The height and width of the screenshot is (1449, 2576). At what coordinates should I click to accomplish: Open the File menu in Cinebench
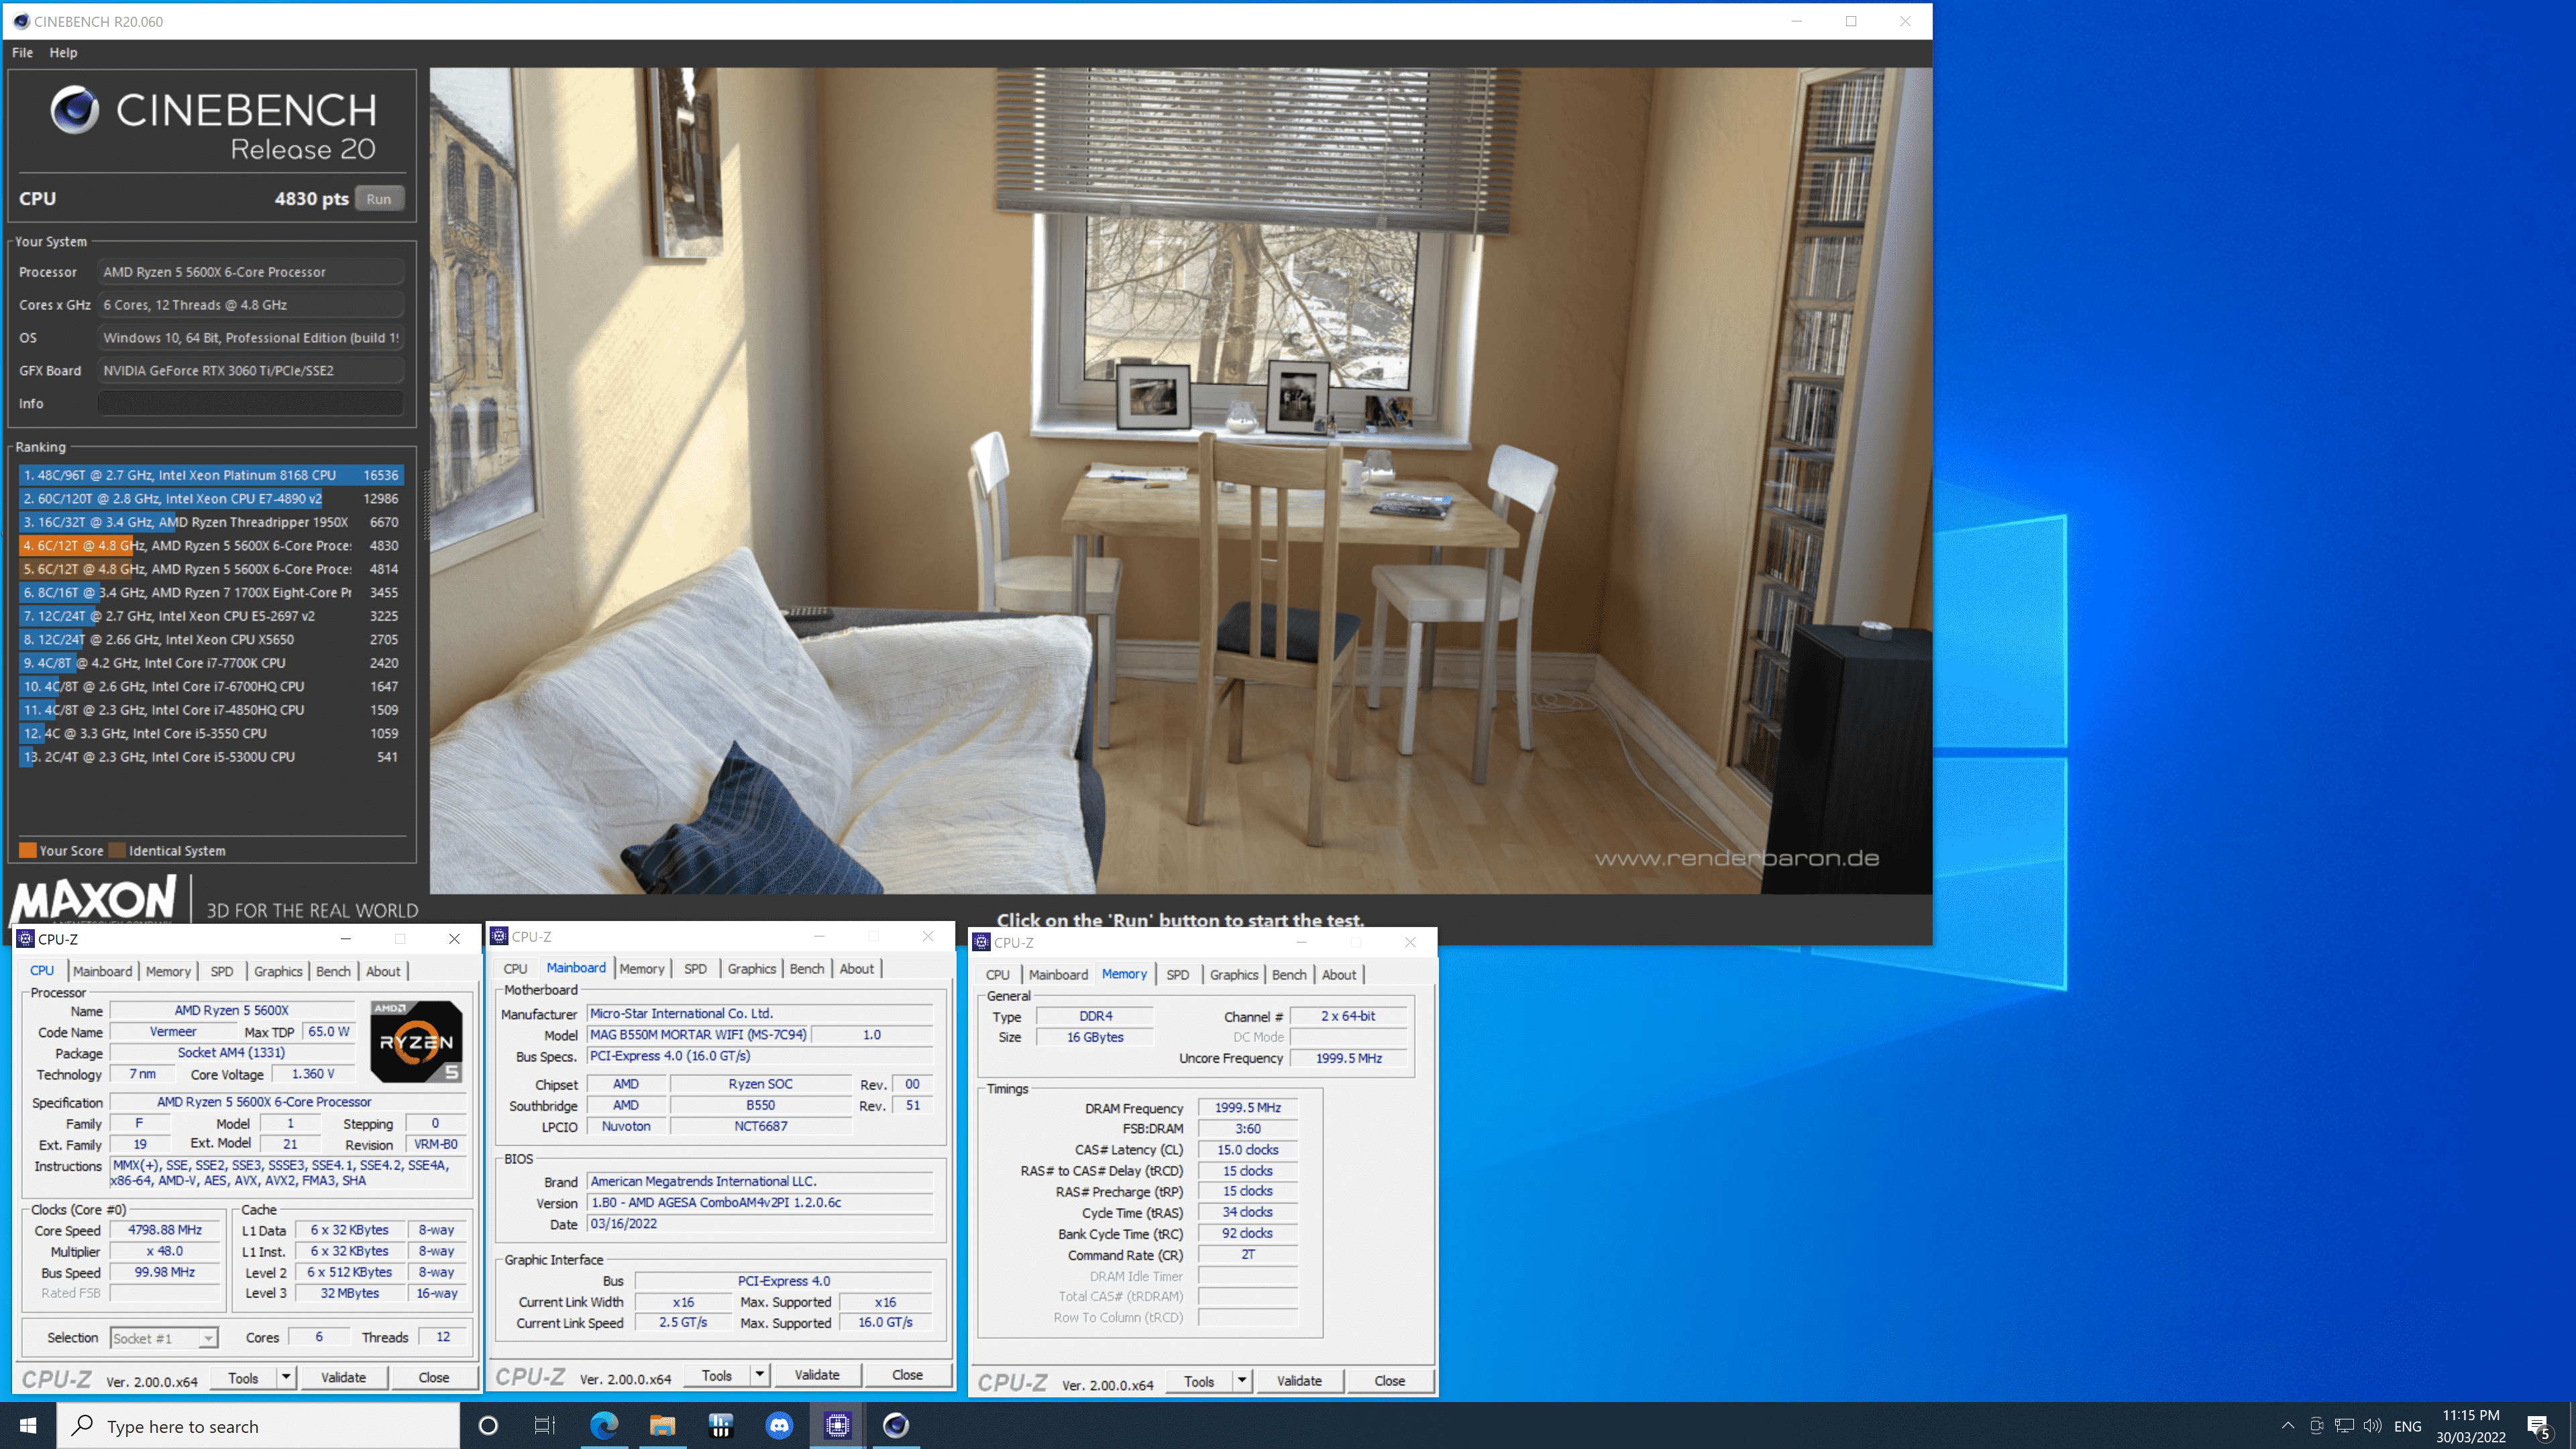pyautogui.click(x=22, y=52)
